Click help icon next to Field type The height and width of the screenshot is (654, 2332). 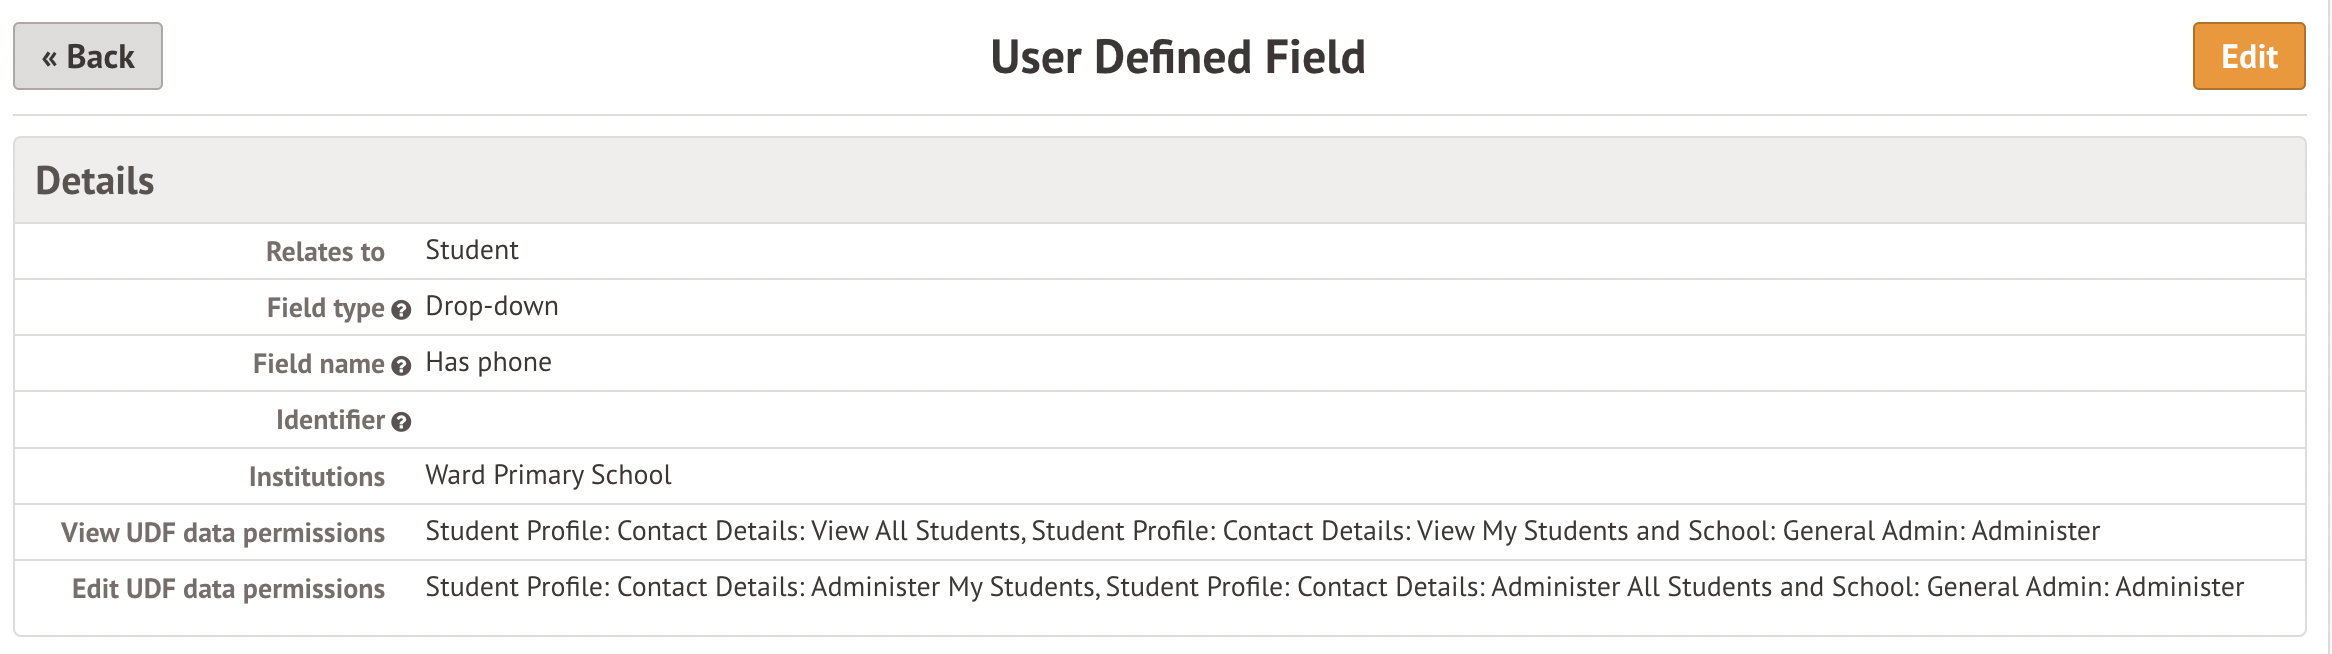point(401,310)
